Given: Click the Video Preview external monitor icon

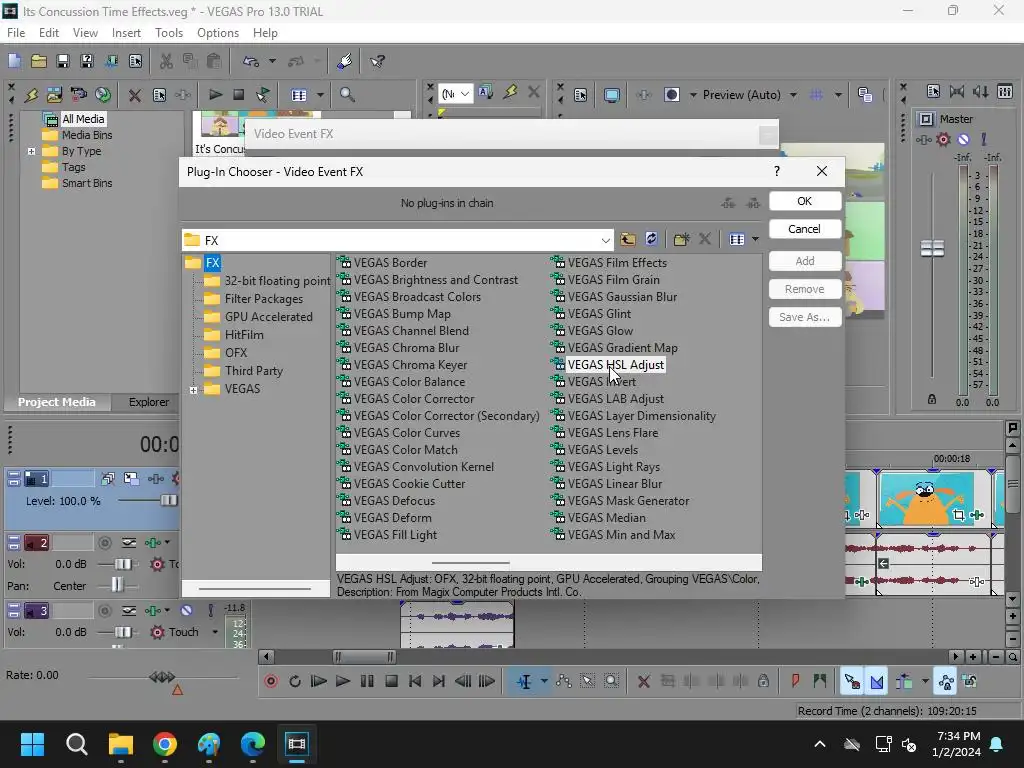Looking at the screenshot, I should 612,95.
